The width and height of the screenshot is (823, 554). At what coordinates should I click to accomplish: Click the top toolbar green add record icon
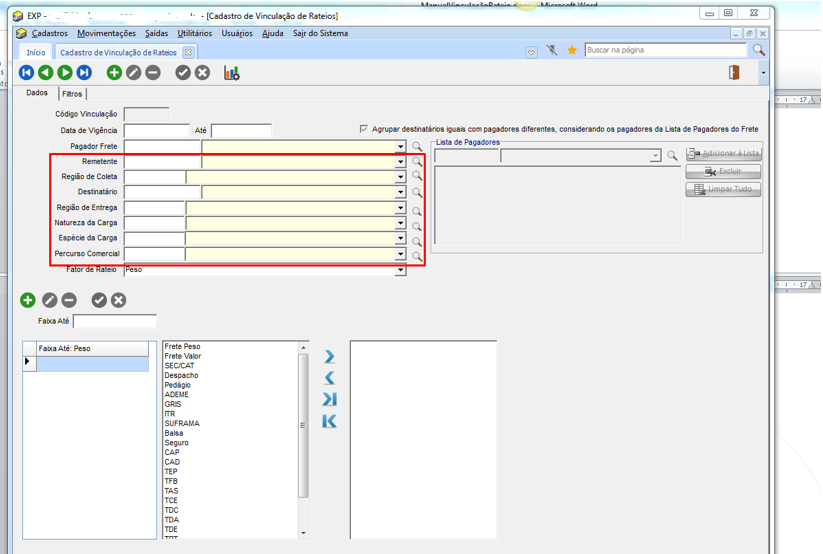(x=114, y=73)
